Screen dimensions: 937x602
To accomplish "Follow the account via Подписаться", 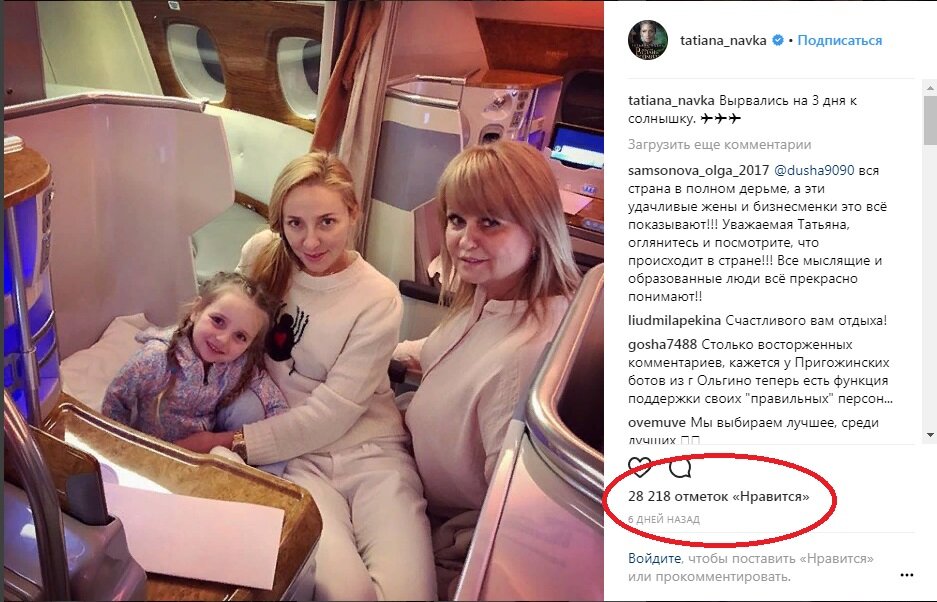I will click(x=840, y=41).
